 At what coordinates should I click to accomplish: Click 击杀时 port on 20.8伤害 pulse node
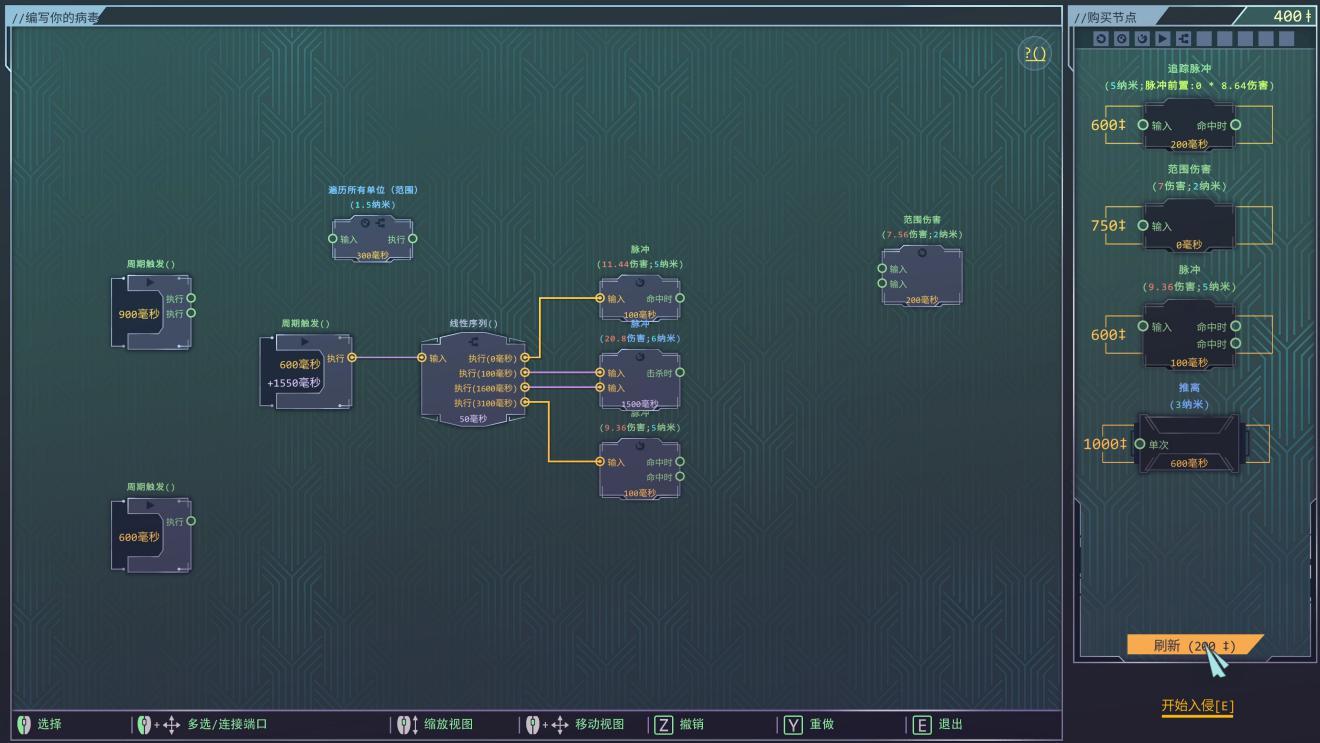point(680,372)
